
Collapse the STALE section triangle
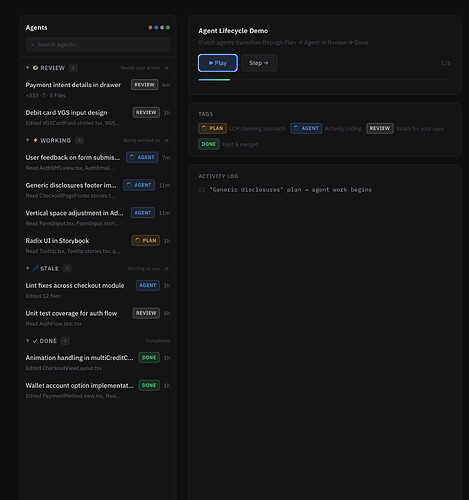tap(28, 268)
